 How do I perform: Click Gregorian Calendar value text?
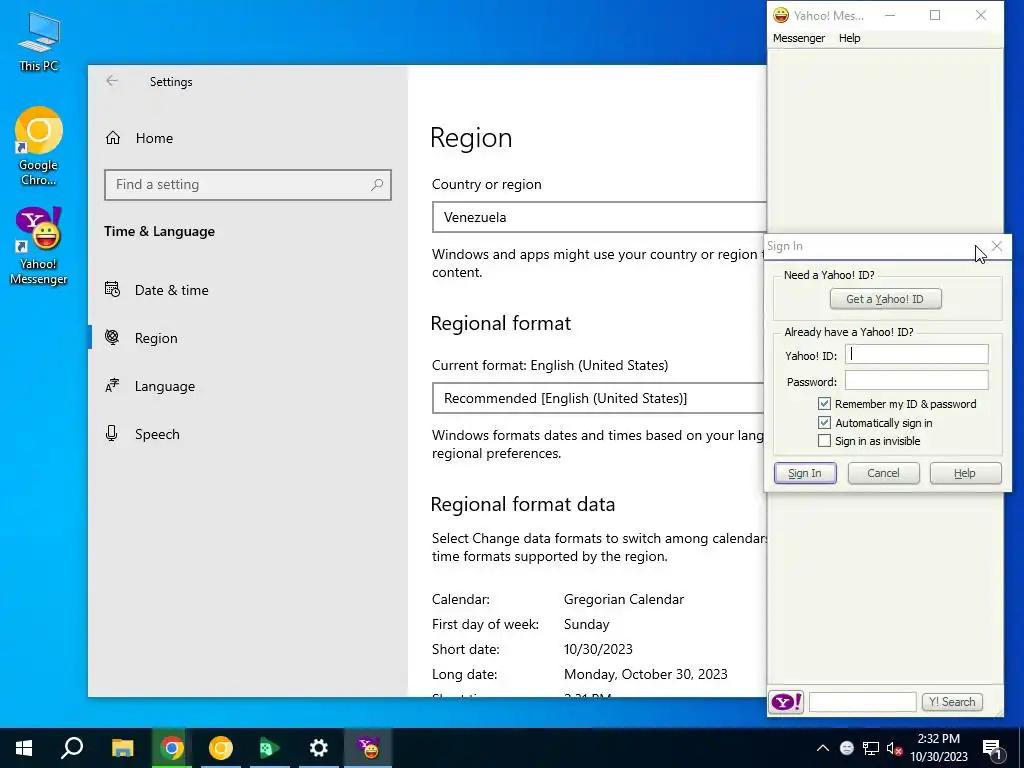click(624, 600)
